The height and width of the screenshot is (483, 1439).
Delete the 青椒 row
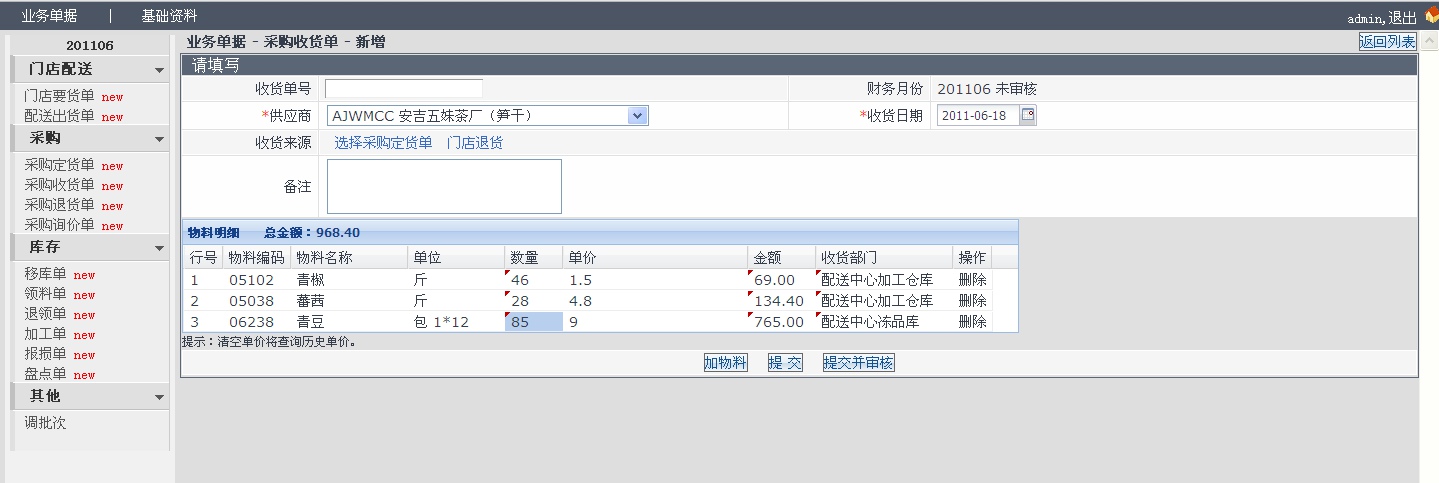(x=972, y=280)
